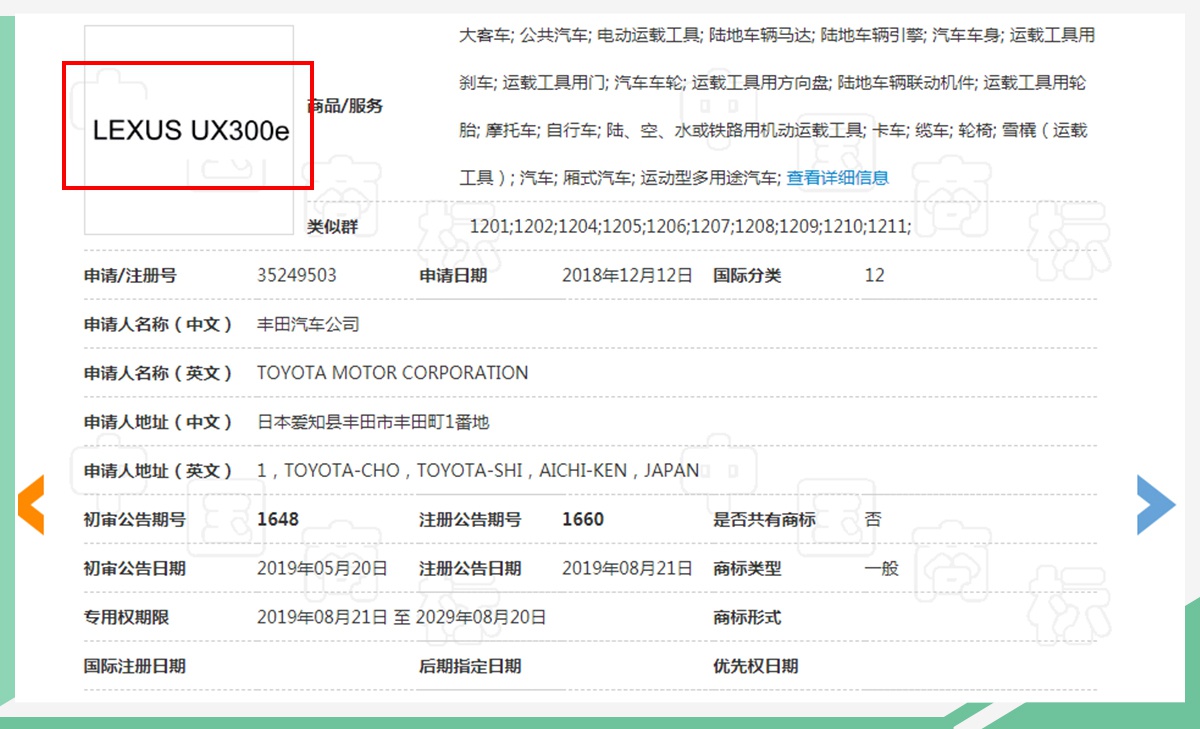The width and height of the screenshot is (1200, 729).
Task: Click the 申请人地址（中文） label
Action: (x=158, y=422)
